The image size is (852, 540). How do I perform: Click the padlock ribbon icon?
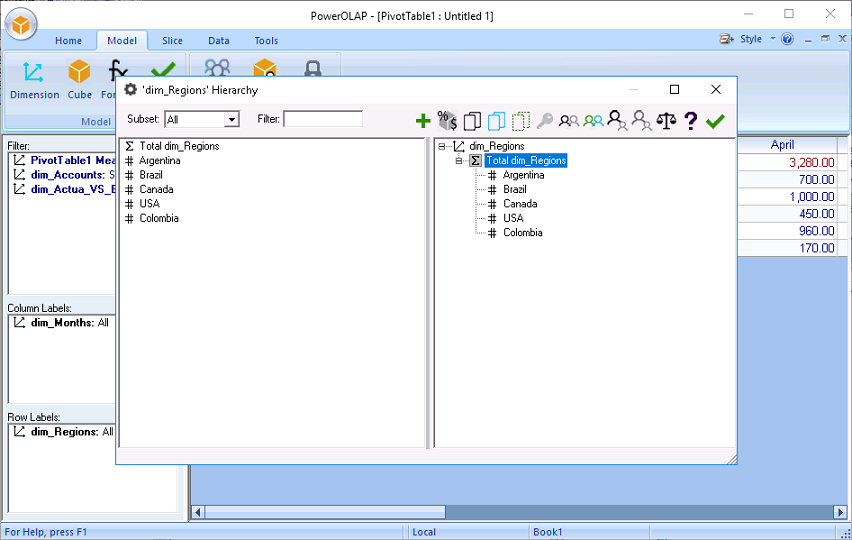[312, 68]
